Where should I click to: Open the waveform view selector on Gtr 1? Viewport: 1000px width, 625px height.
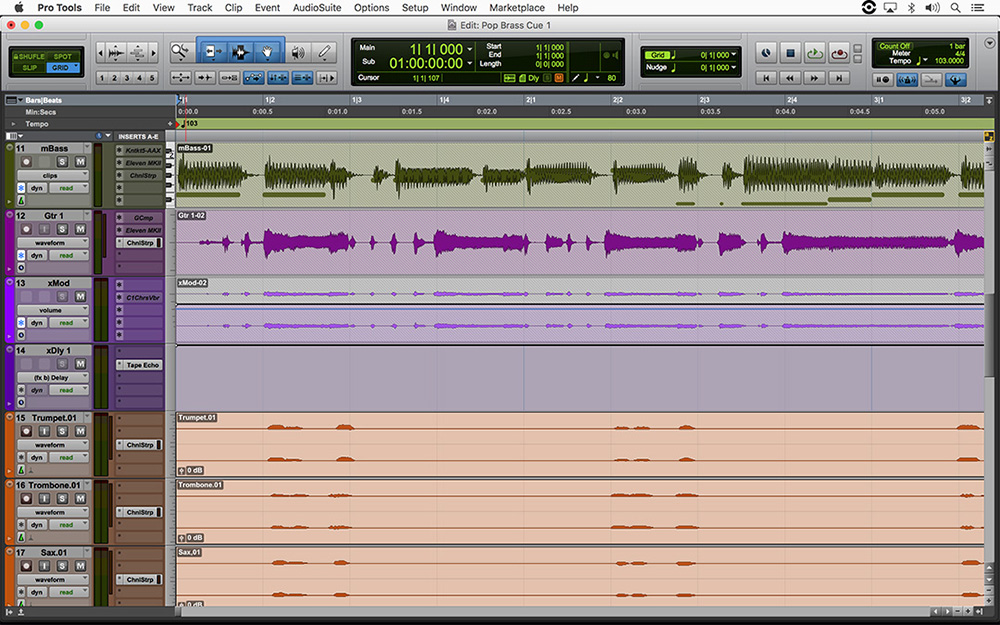coord(52,242)
